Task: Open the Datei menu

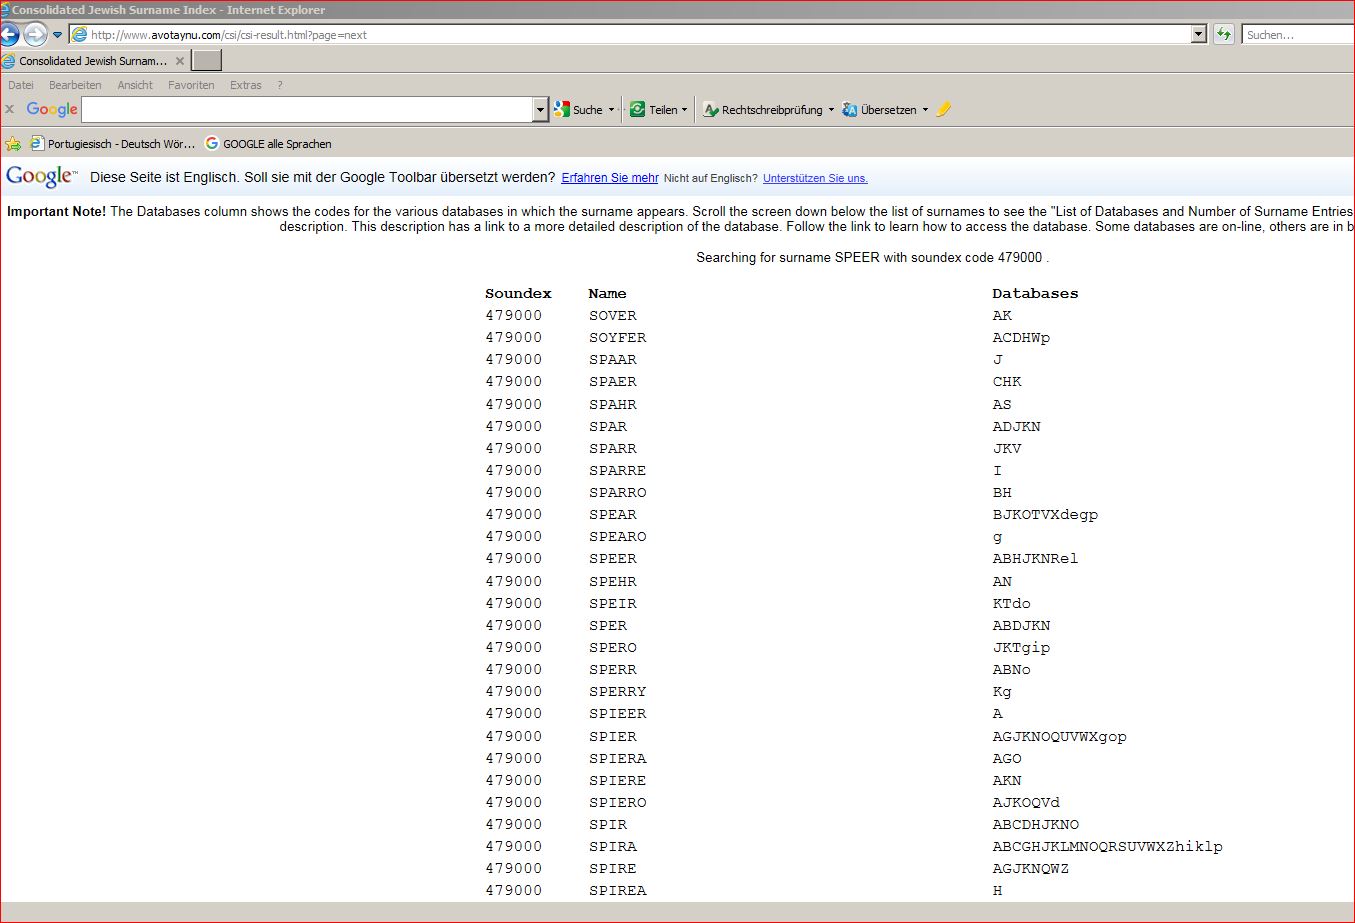Action: click(x=21, y=85)
